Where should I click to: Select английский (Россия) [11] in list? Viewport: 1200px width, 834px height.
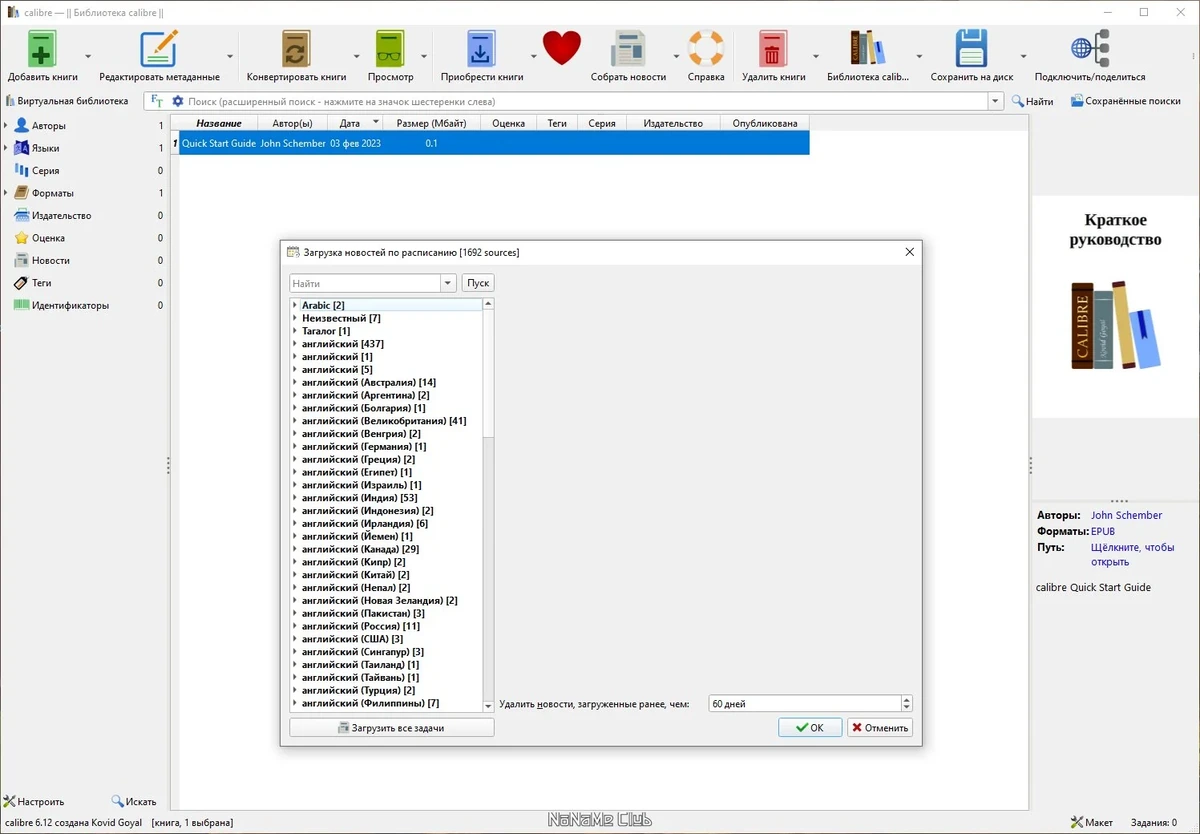pos(361,626)
